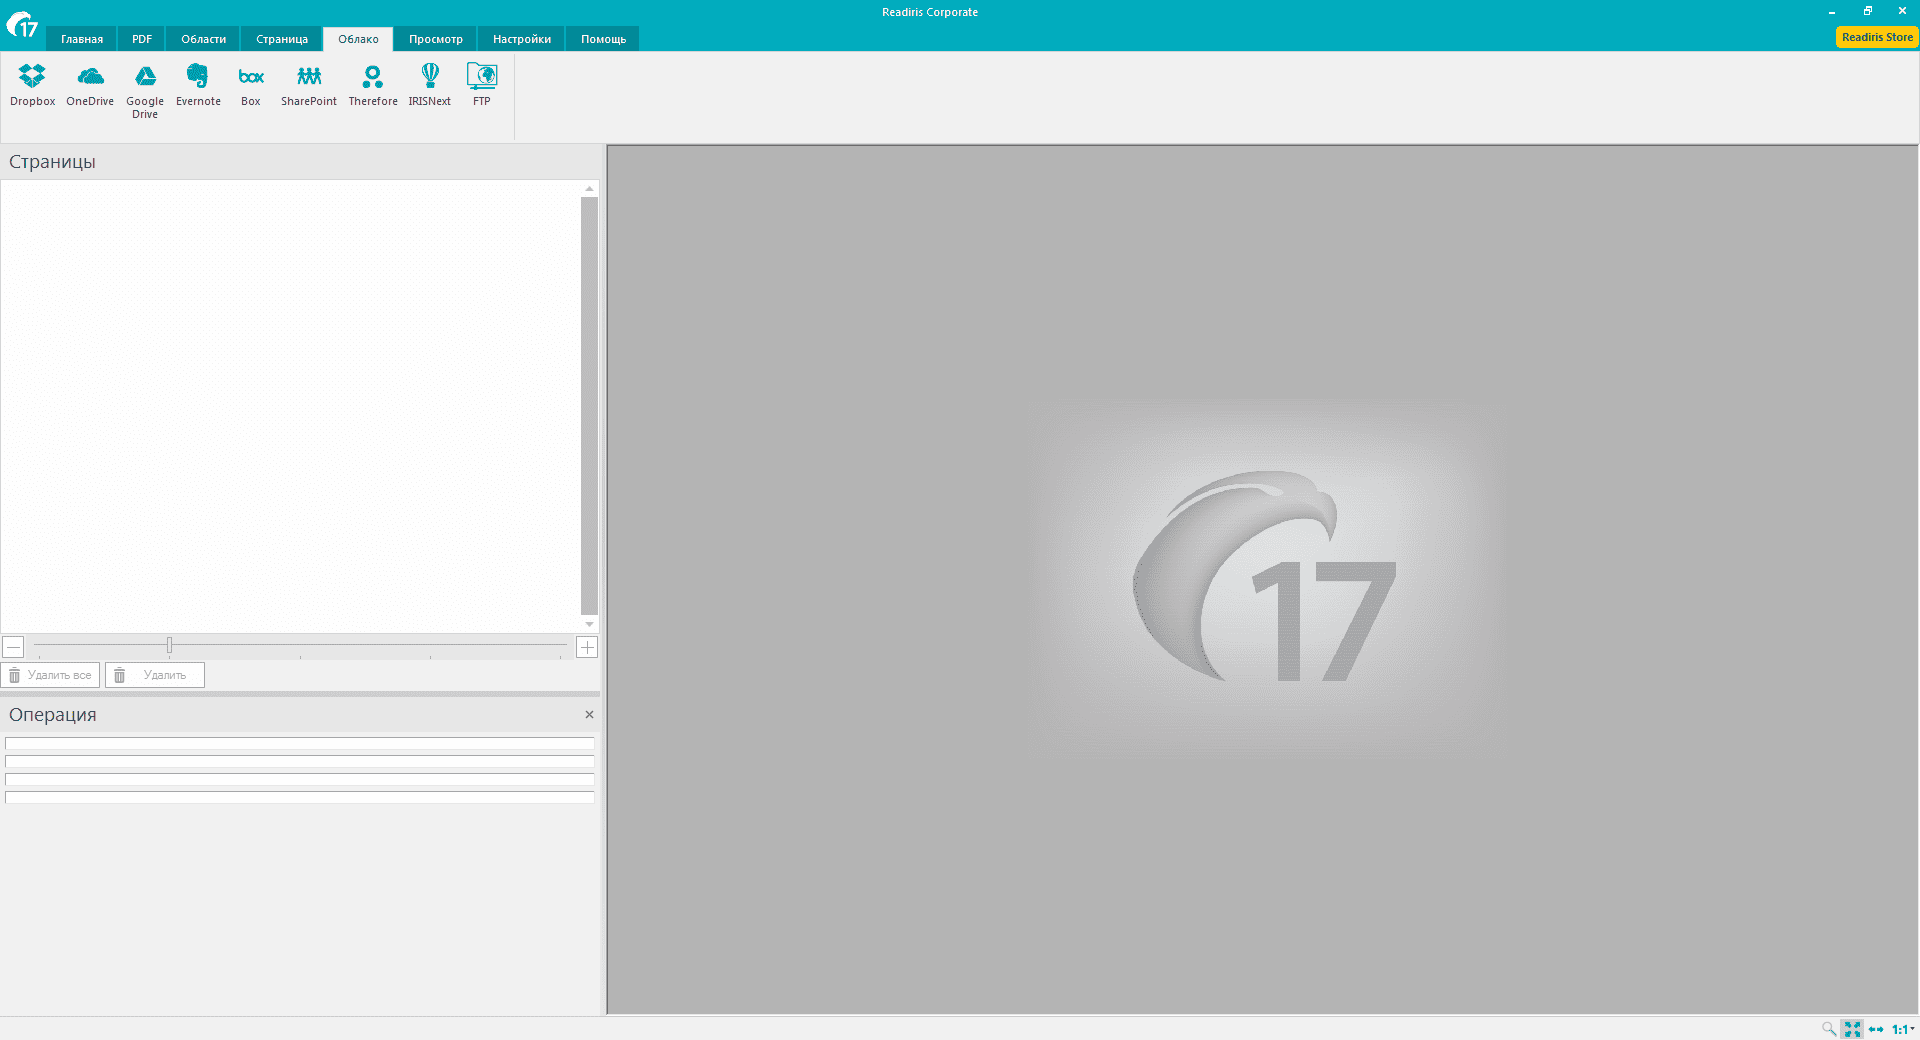Increase thumbnail size with plus button
1920x1040 pixels.
pos(587,647)
